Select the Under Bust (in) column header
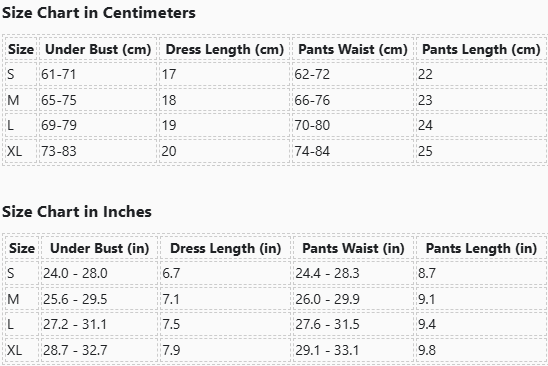The width and height of the screenshot is (548, 366). tap(99, 249)
